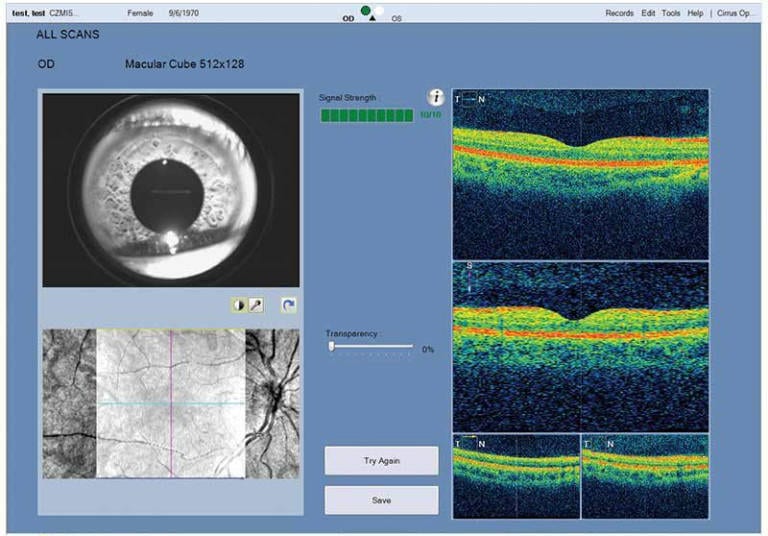Click the brightness/contrast half-circle icon
This screenshot has height=536, width=768.
click(239, 305)
